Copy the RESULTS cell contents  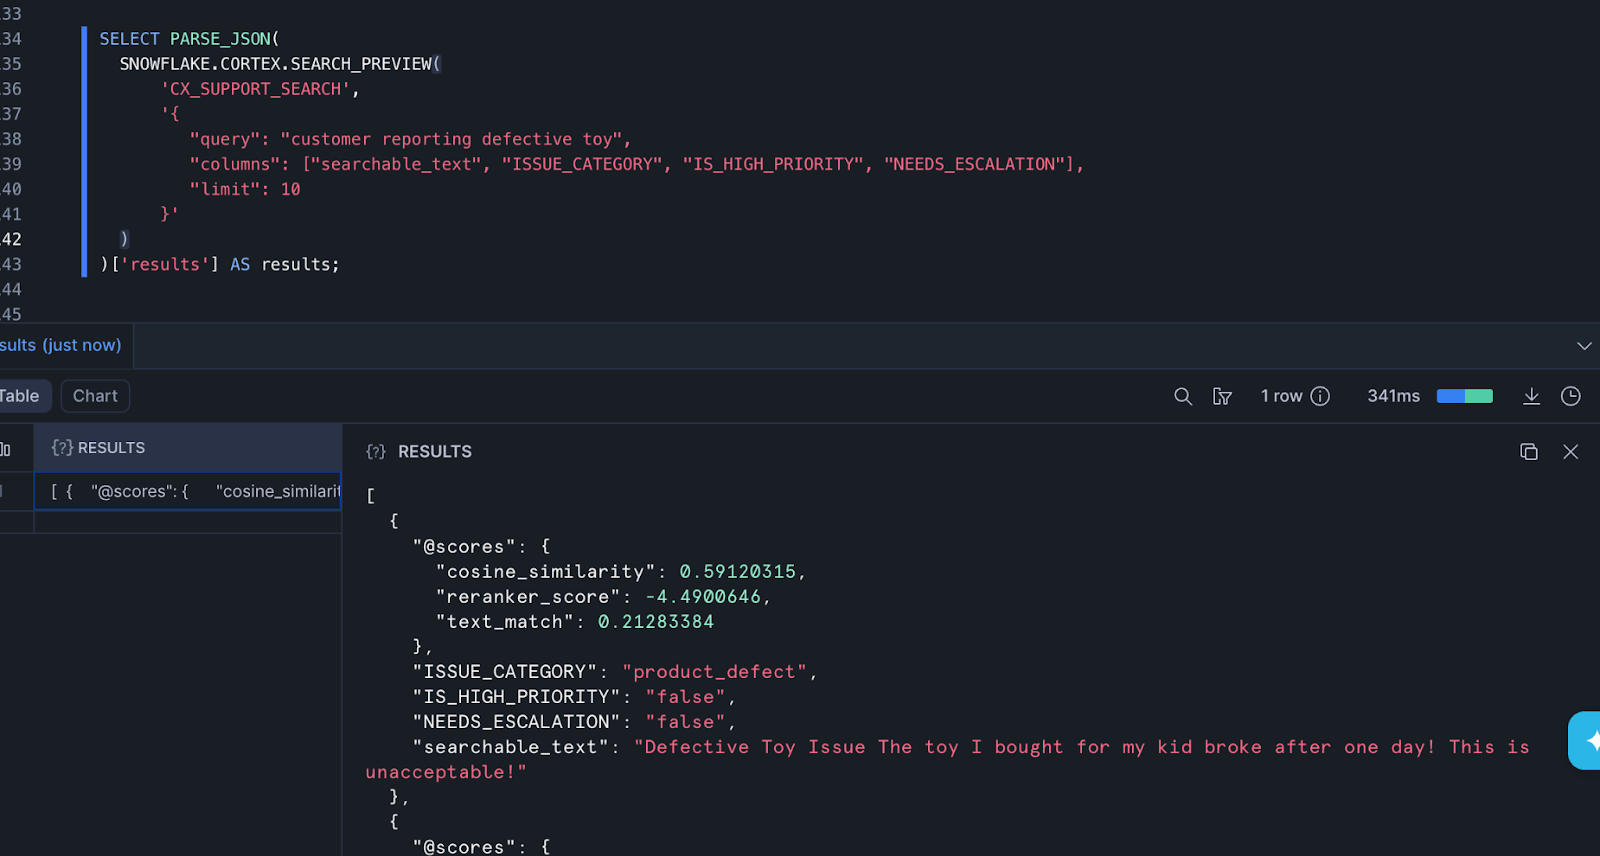[1529, 452]
